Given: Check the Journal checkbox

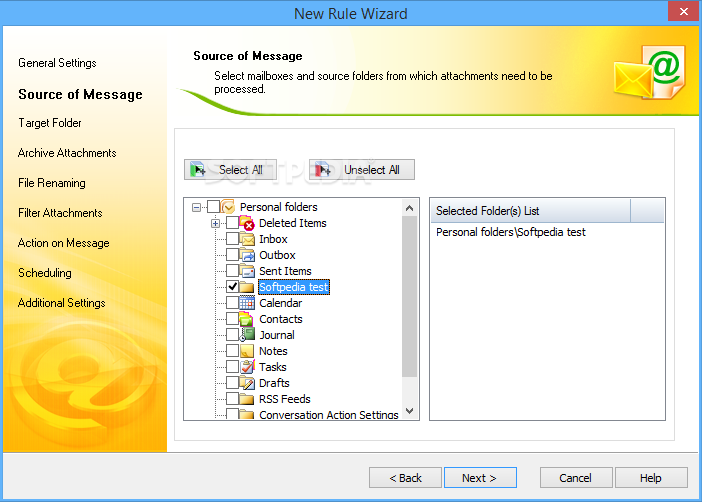Looking at the screenshot, I should pyautogui.click(x=232, y=335).
